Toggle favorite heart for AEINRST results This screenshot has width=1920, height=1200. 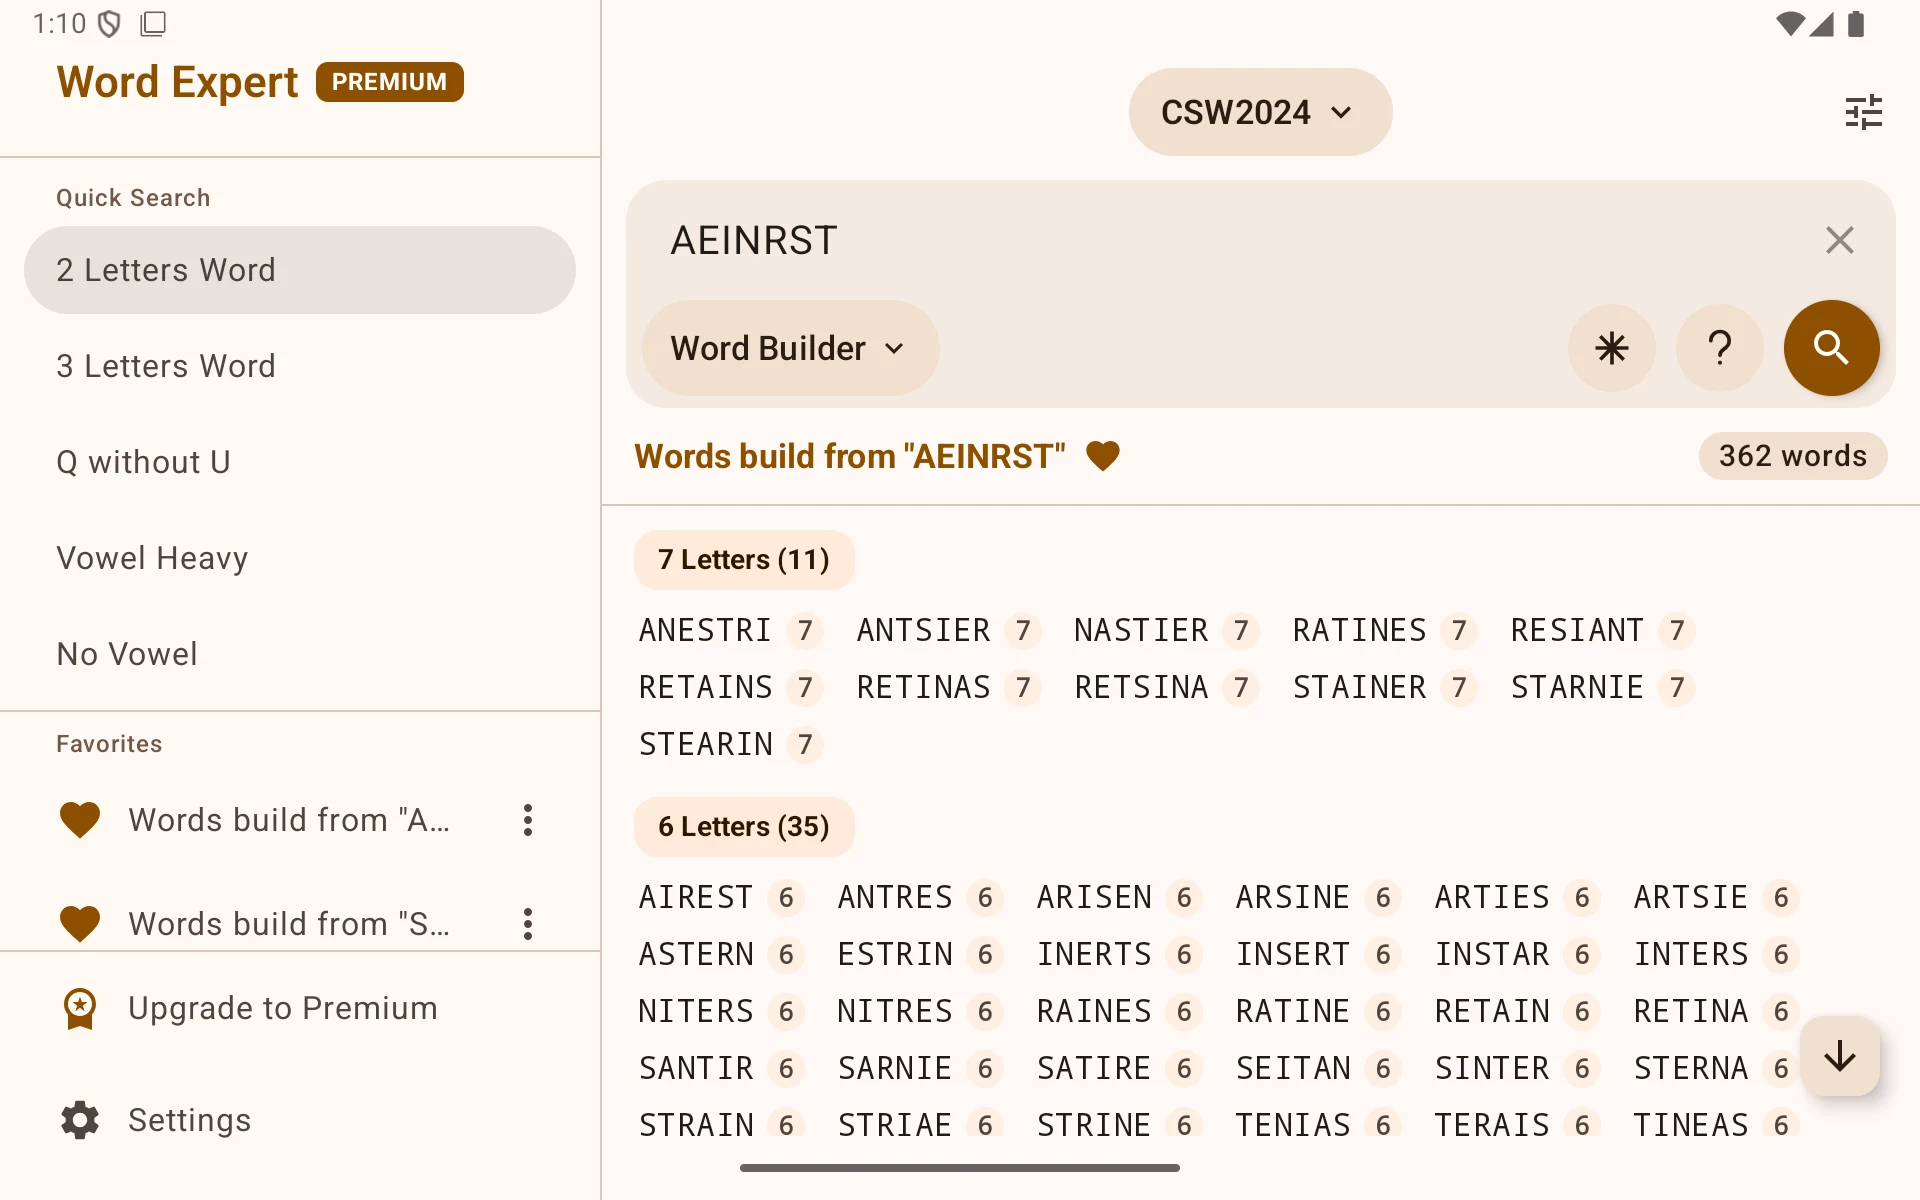1103,456
